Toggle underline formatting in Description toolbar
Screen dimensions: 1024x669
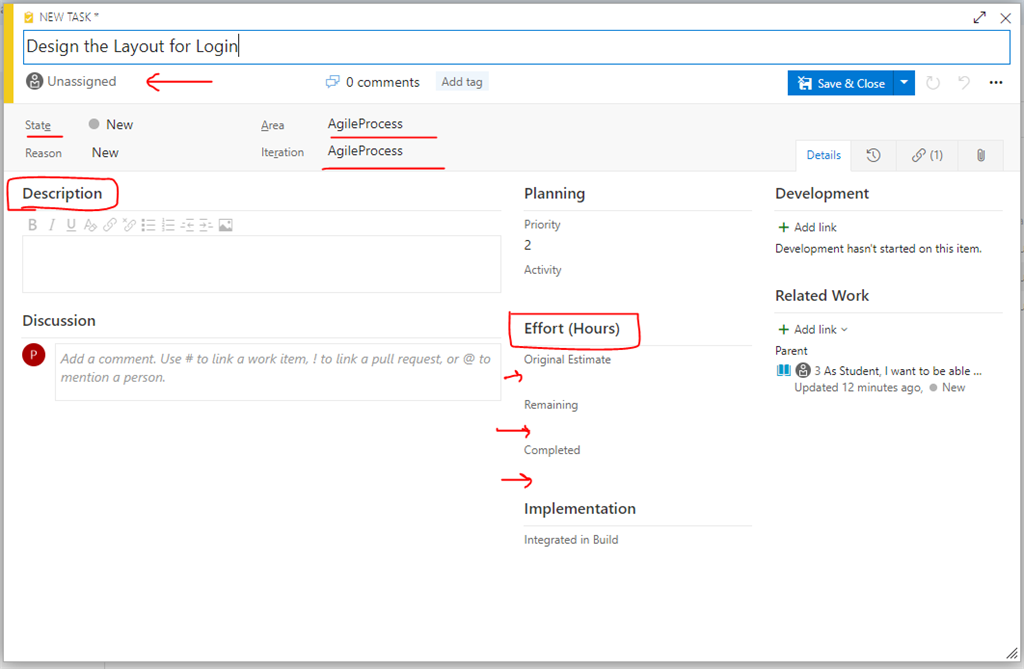(71, 225)
